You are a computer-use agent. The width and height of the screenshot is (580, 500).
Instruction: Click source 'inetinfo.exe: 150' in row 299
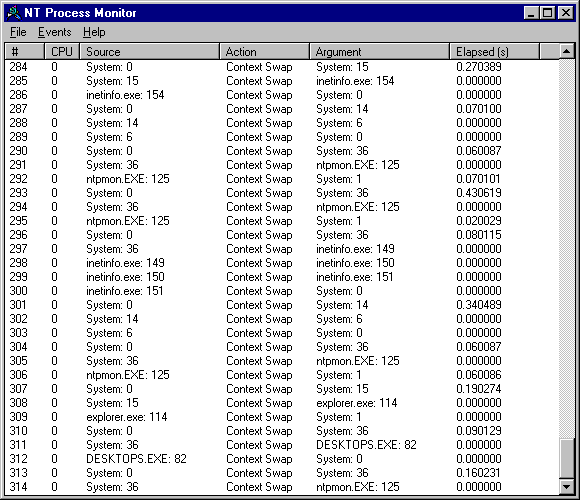tap(125, 277)
